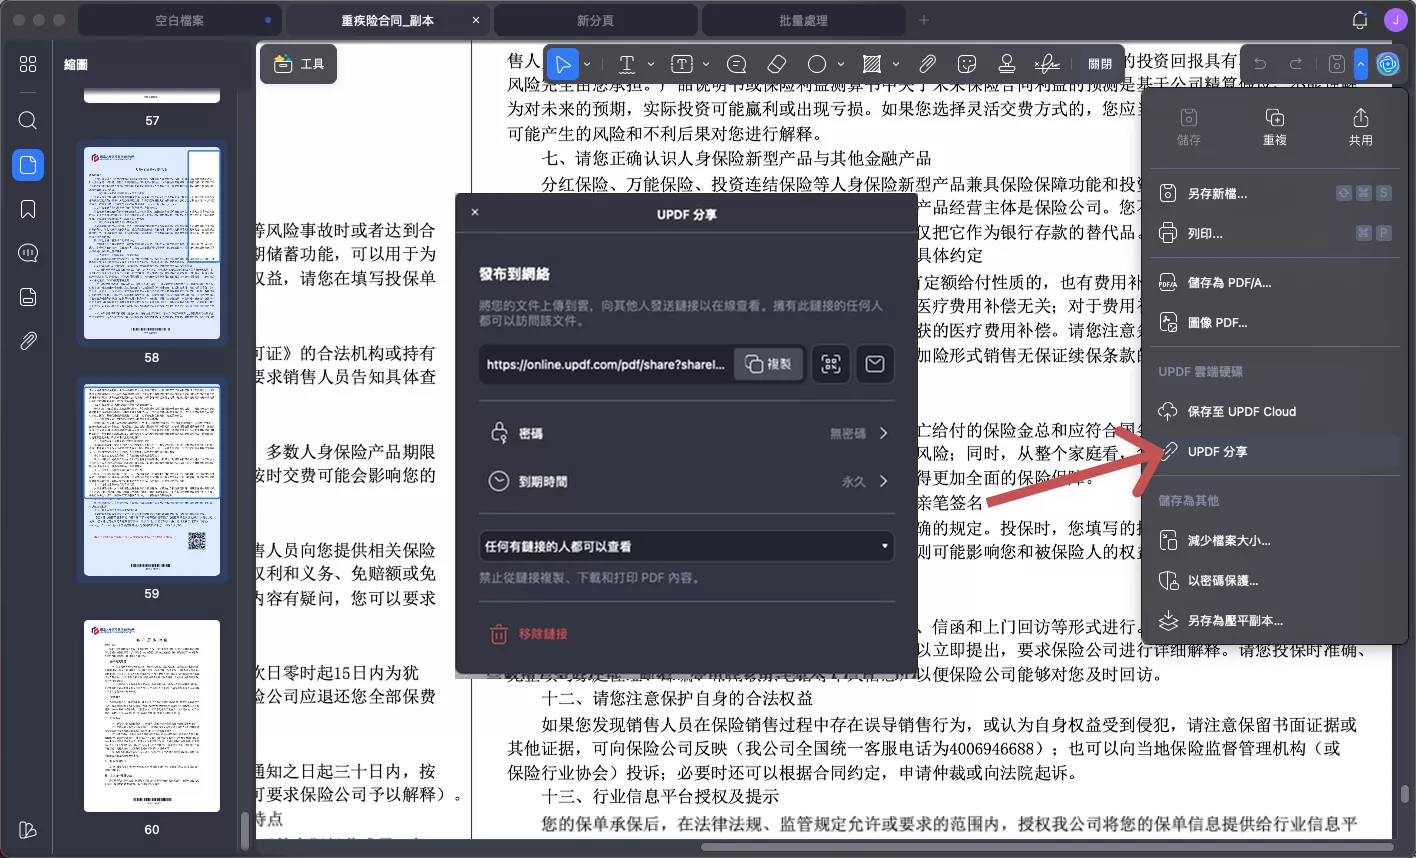Viewport: 1416px width, 858px height.
Task: Select the sticker tool
Action: coord(967,65)
